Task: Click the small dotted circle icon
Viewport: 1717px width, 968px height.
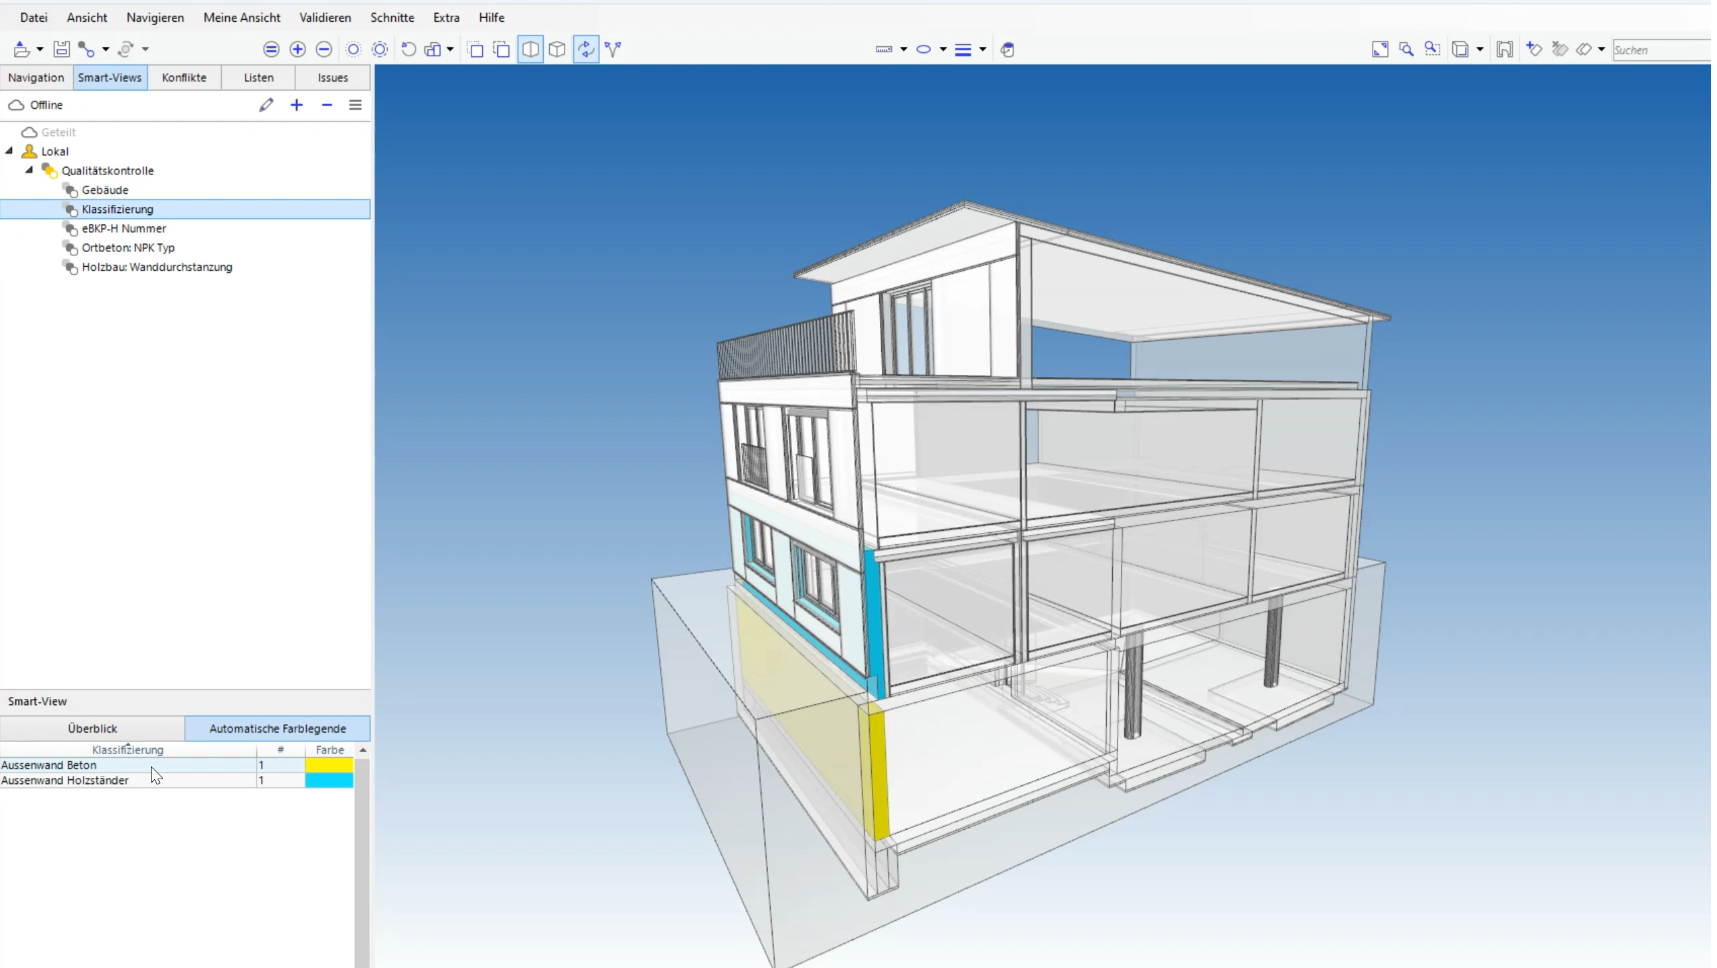Action: [353, 49]
